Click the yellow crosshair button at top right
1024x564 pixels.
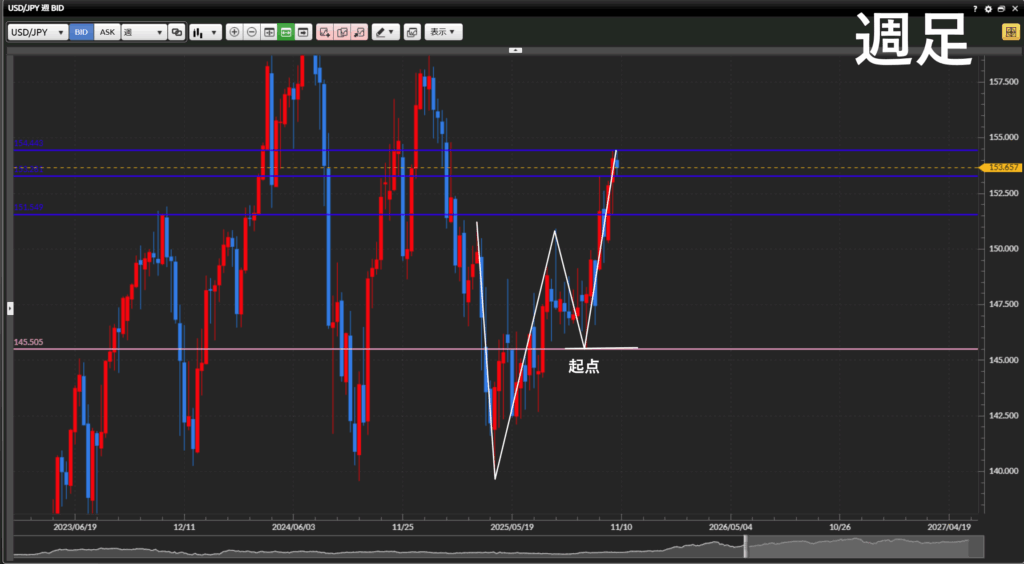tap(1010, 32)
